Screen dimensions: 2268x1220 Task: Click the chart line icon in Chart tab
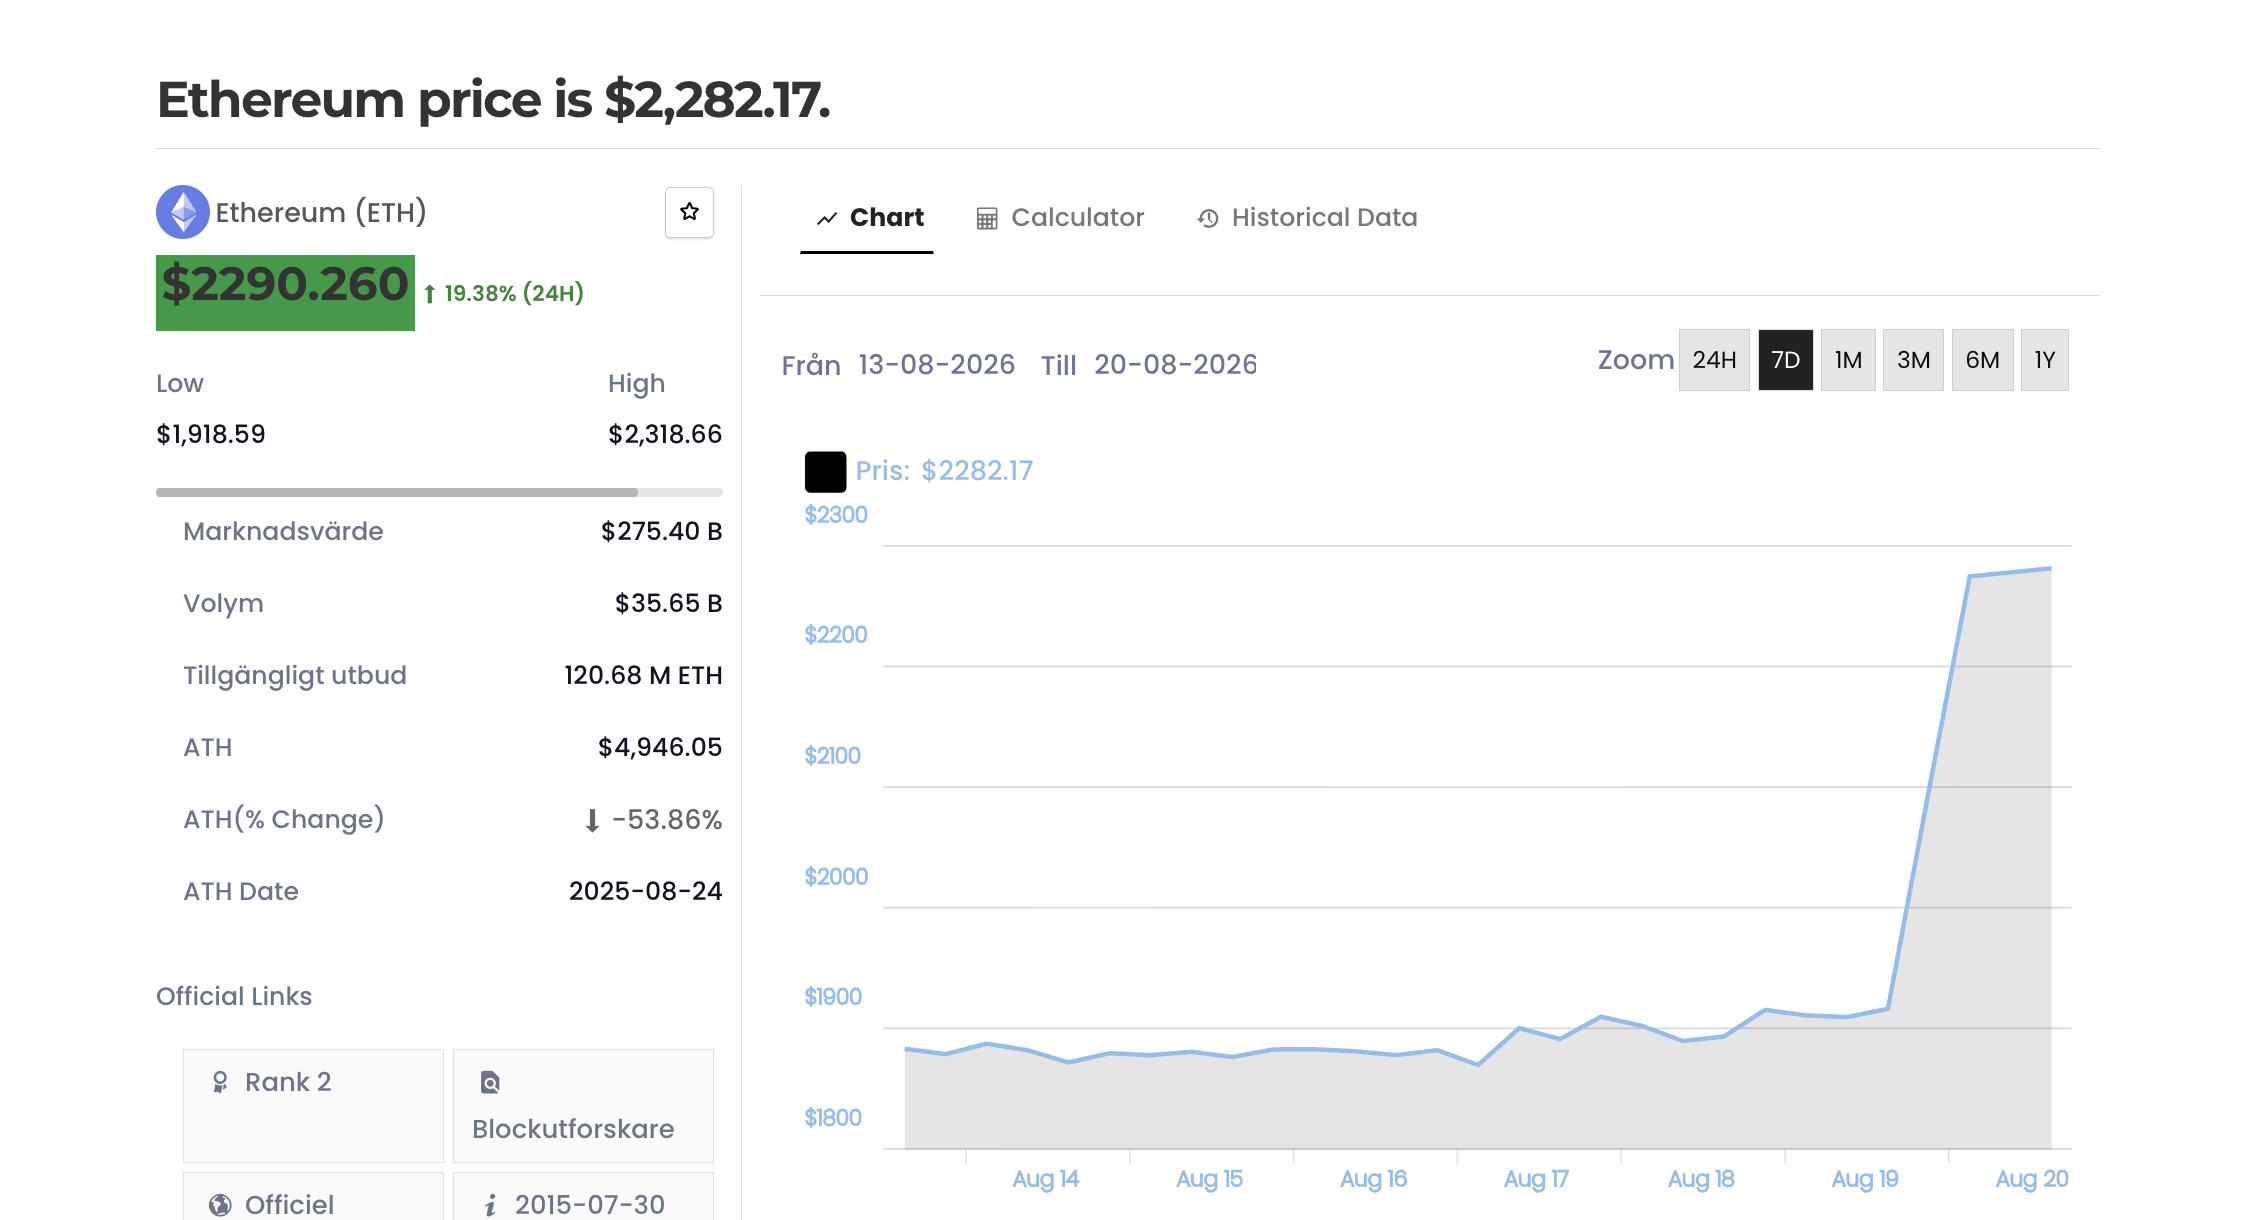[827, 218]
